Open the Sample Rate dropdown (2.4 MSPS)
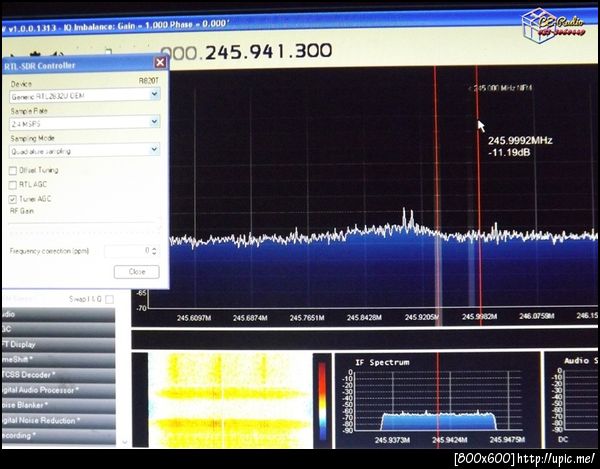The height and width of the screenshot is (469, 600). [85, 123]
